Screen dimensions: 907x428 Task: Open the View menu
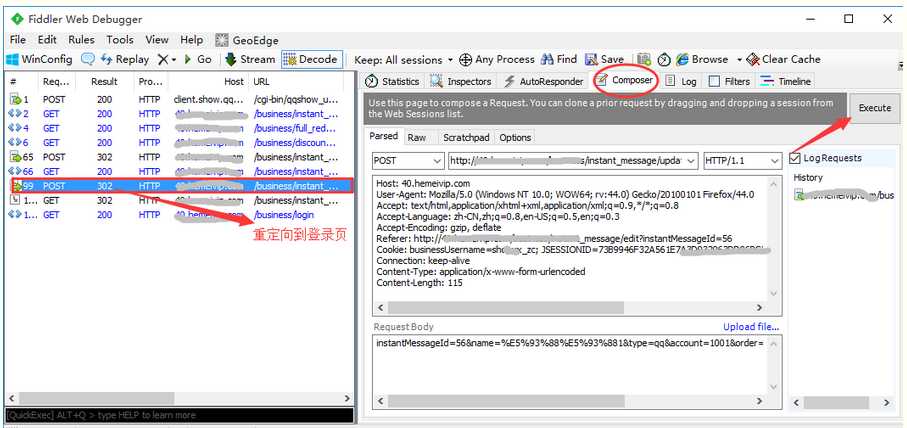coord(157,40)
